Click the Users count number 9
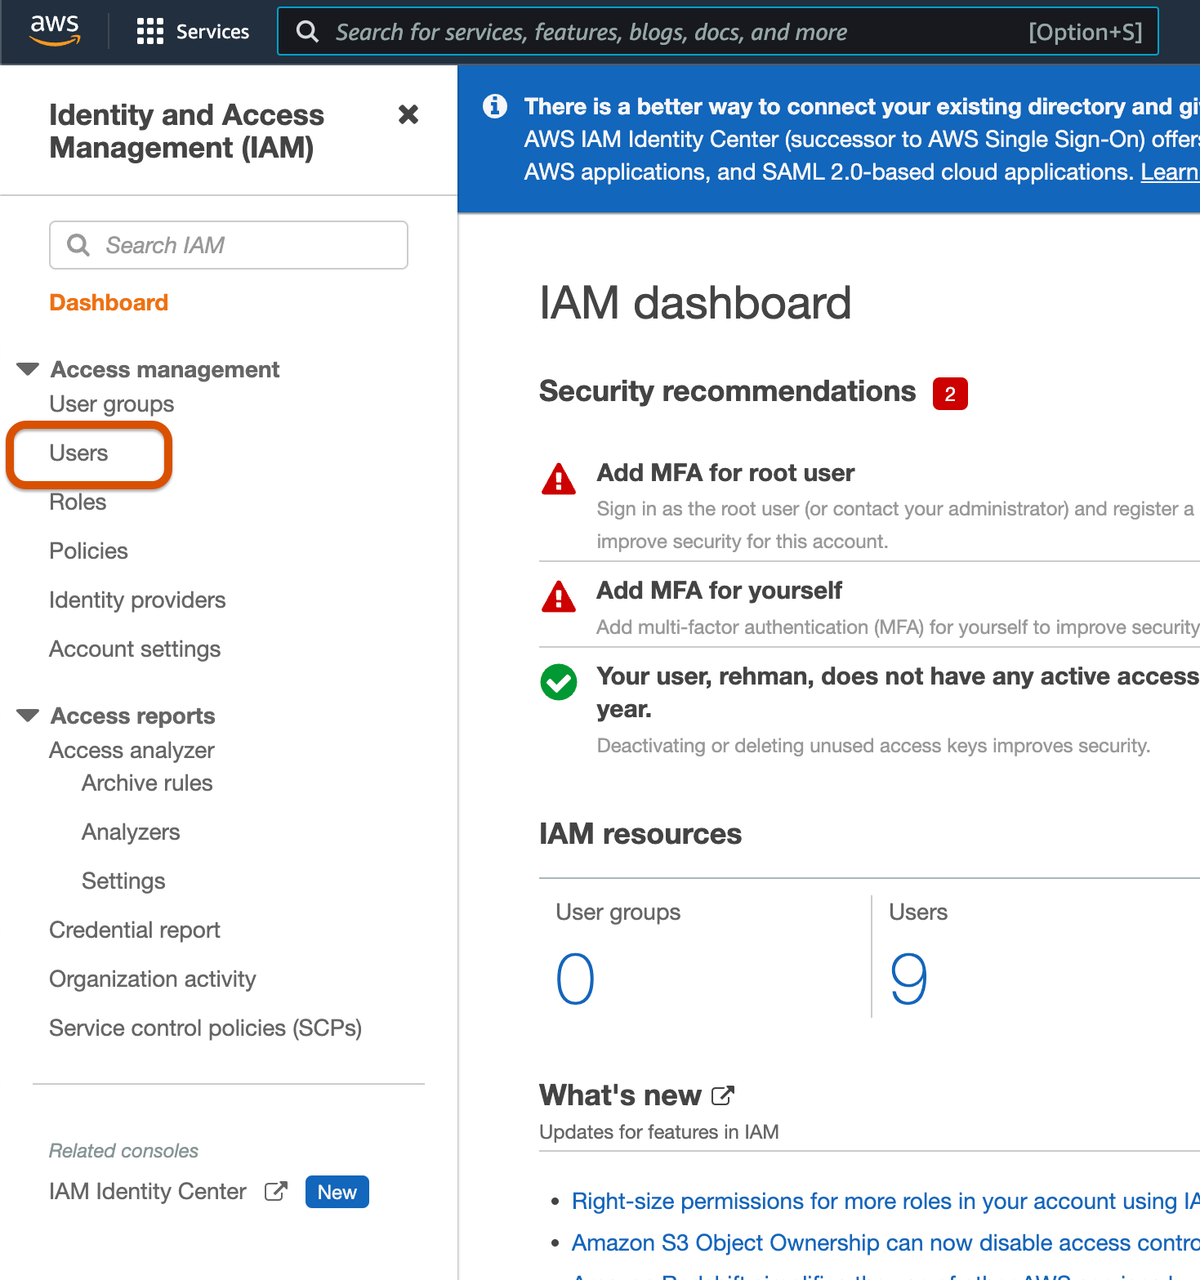Image resolution: width=1200 pixels, height=1280 pixels. (x=909, y=979)
